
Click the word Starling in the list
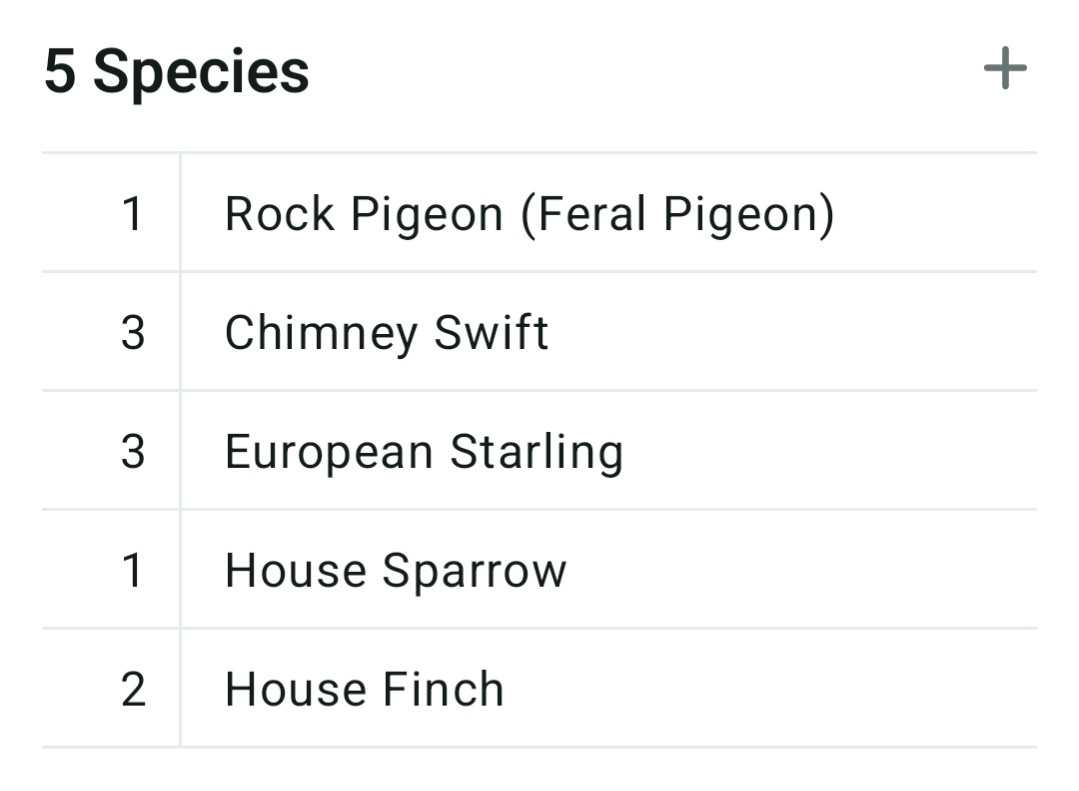537,452
